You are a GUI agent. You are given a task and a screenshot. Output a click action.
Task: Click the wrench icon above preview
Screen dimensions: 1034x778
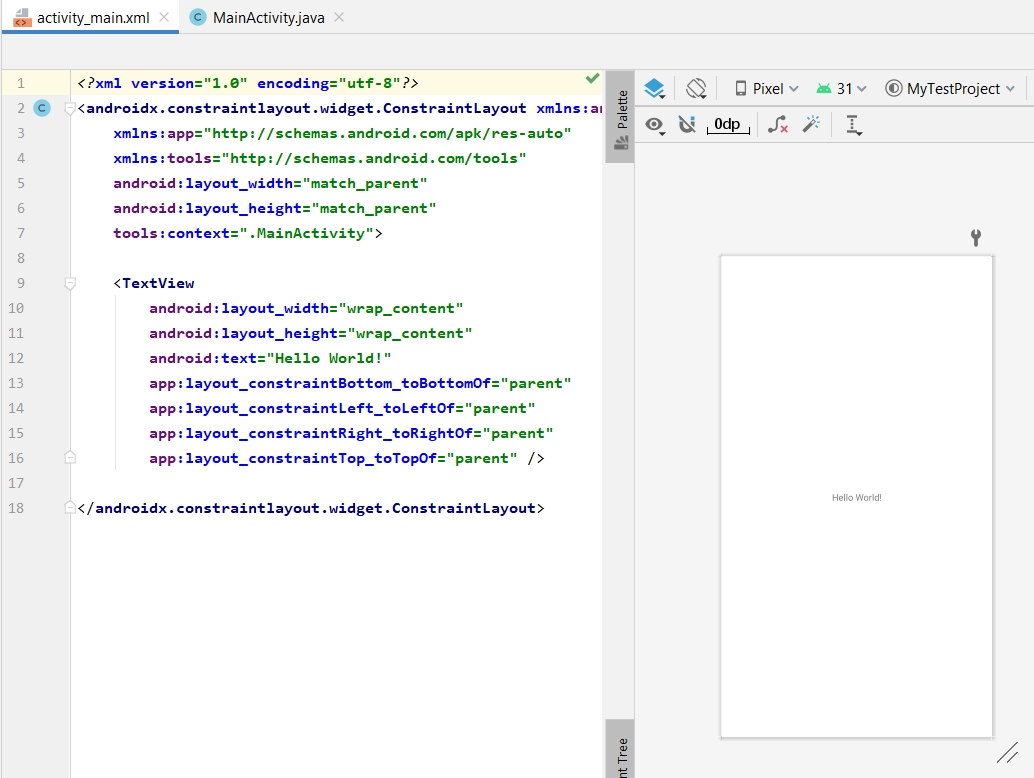[976, 237]
